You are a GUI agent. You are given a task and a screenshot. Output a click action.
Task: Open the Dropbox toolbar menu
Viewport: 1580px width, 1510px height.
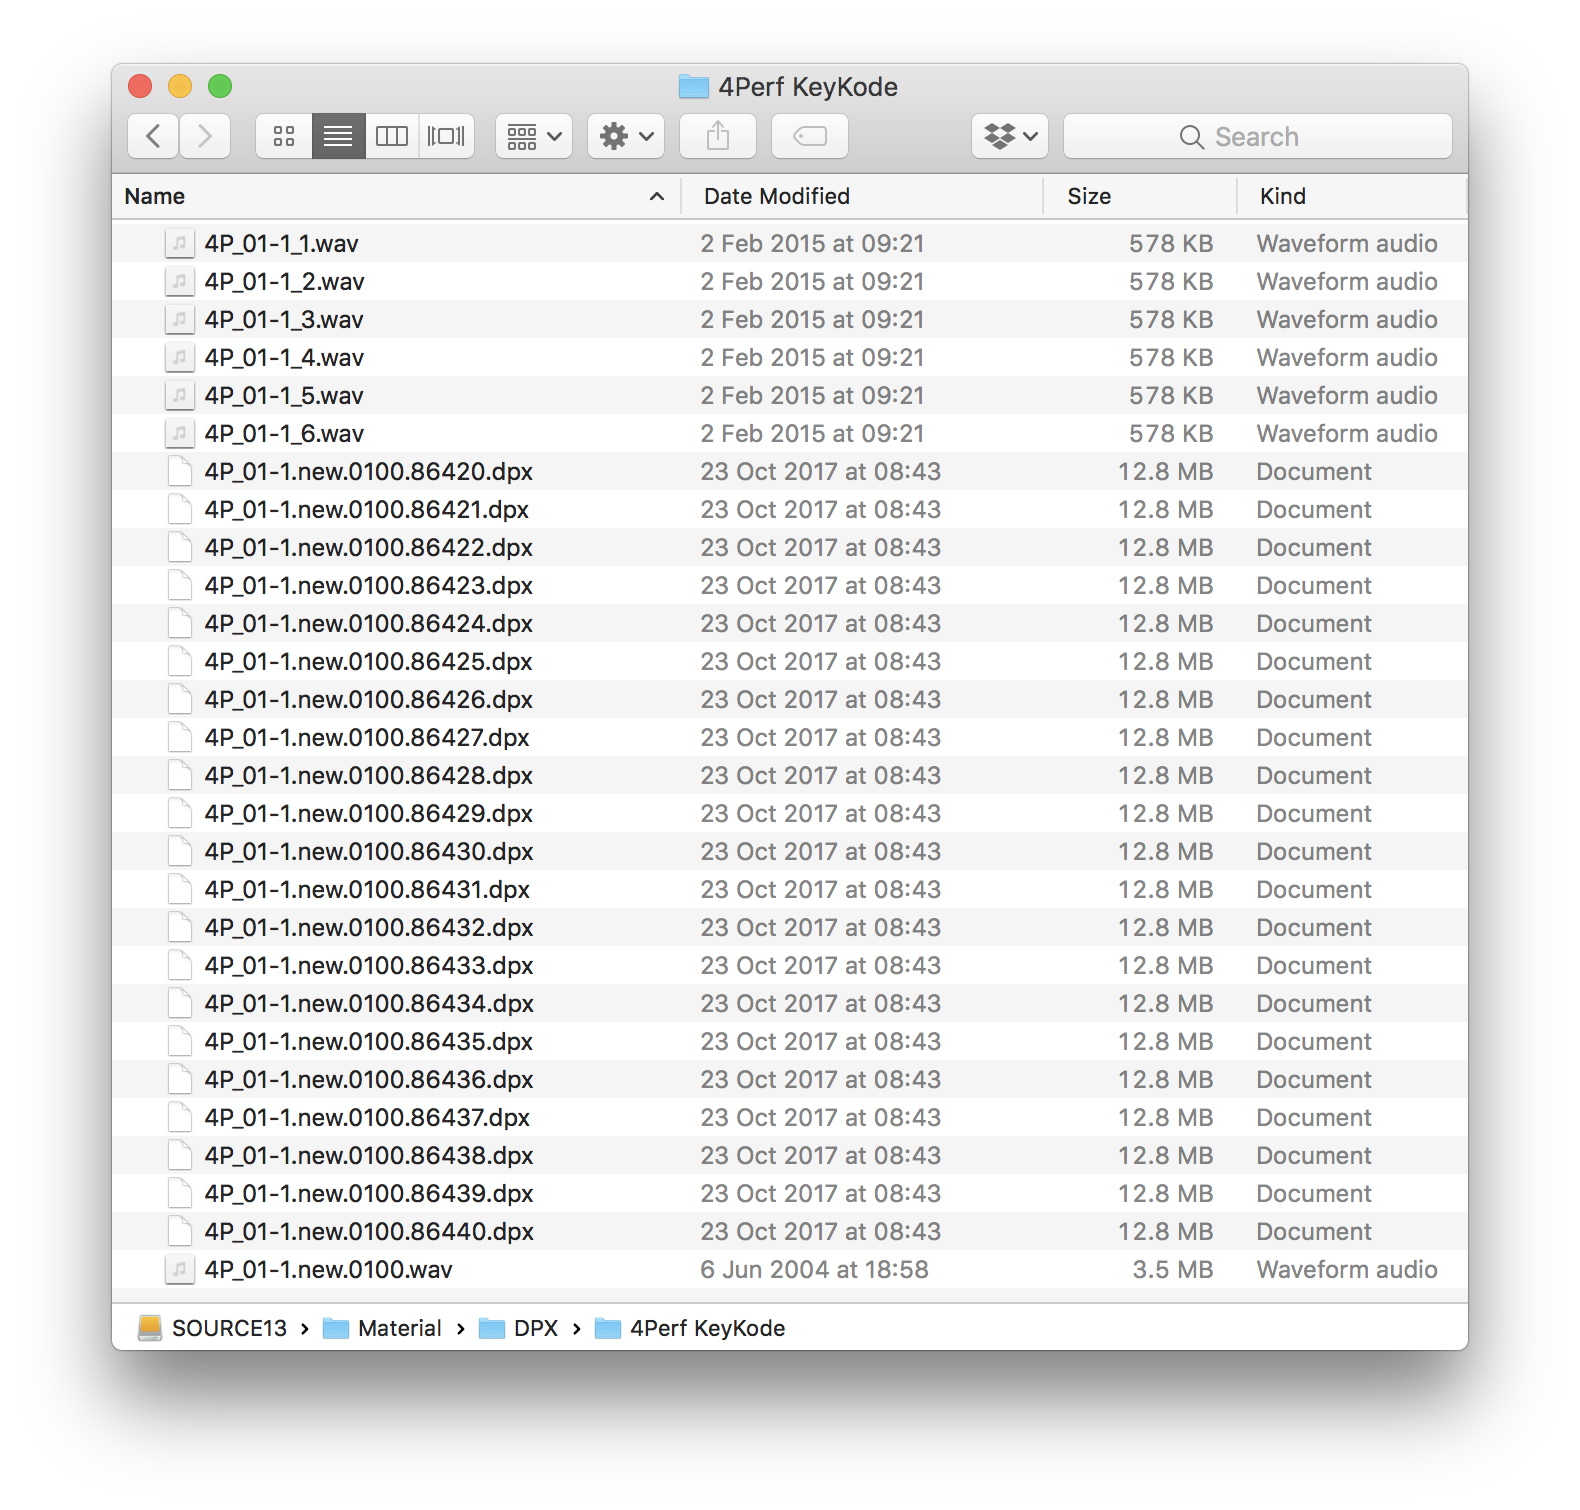(x=1010, y=136)
